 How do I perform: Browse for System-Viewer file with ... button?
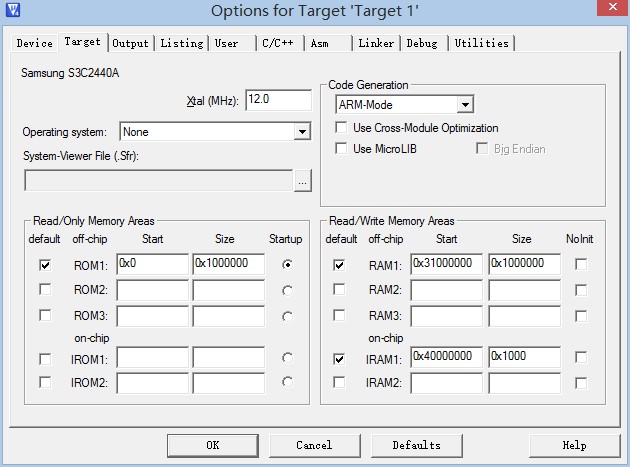pos(303,181)
